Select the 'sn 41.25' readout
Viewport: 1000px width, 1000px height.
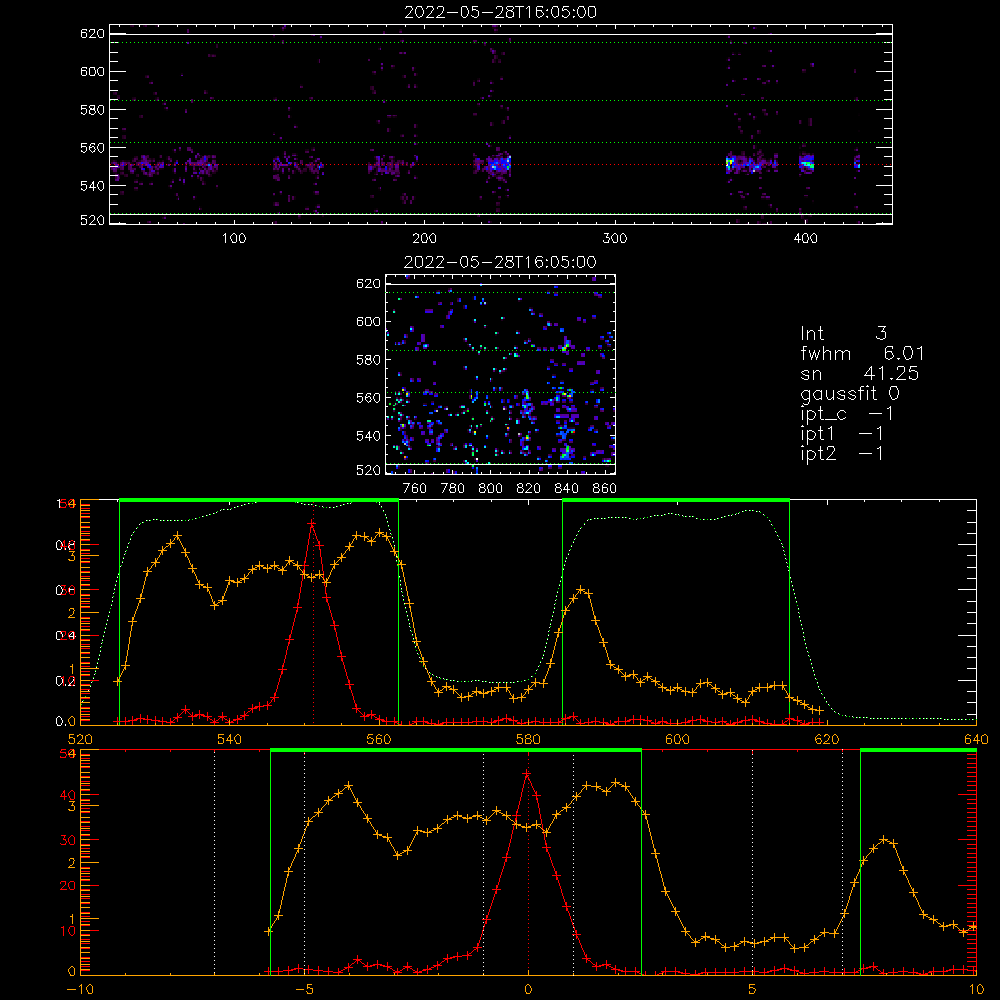coord(859,374)
